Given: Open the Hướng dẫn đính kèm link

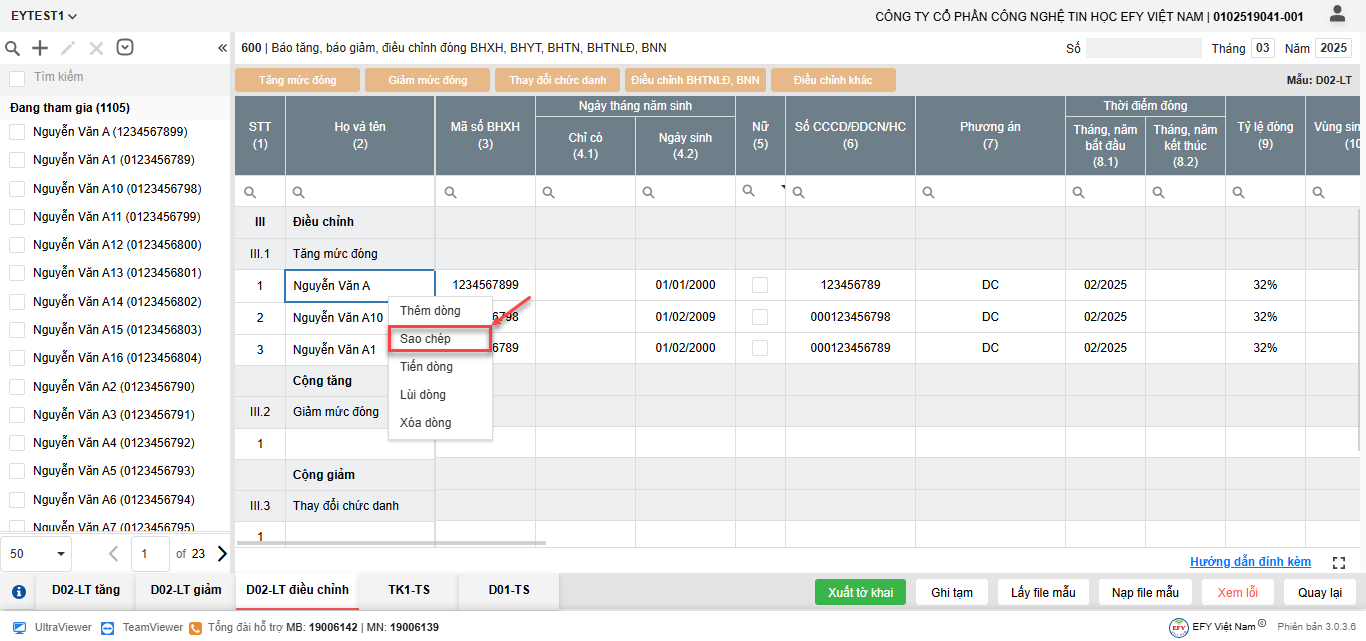Looking at the screenshot, I should coord(1250,562).
